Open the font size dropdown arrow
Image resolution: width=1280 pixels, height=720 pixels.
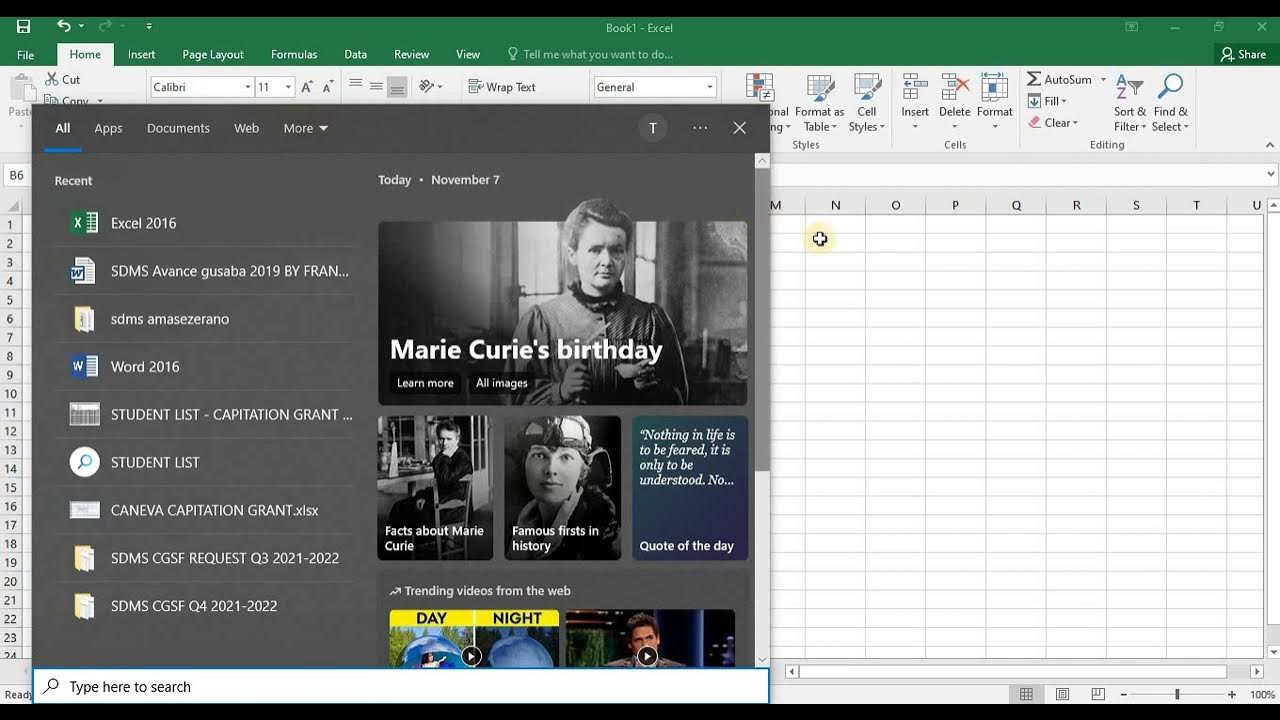click(288, 87)
